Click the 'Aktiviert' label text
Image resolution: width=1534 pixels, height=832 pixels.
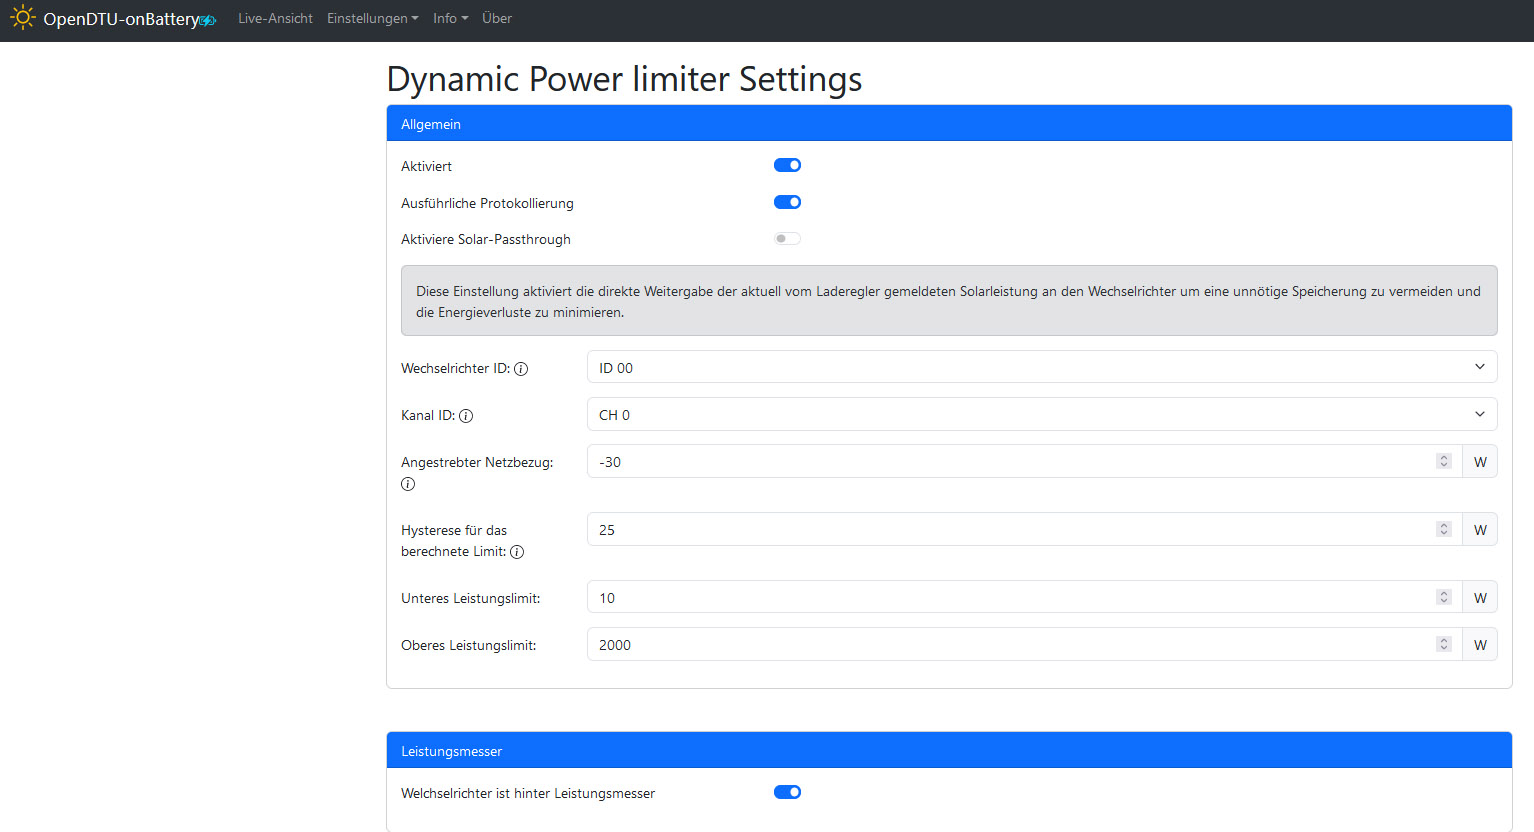(x=426, y=166)
